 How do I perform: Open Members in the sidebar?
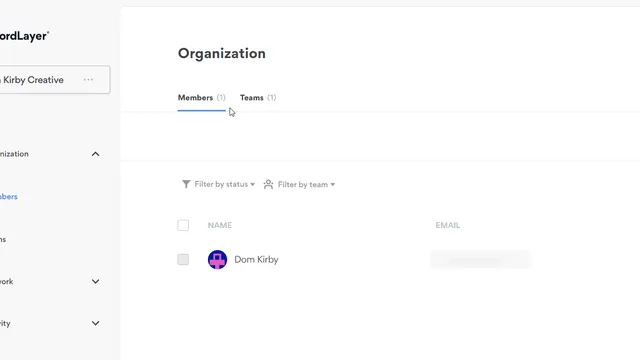(x=9, y=197)
